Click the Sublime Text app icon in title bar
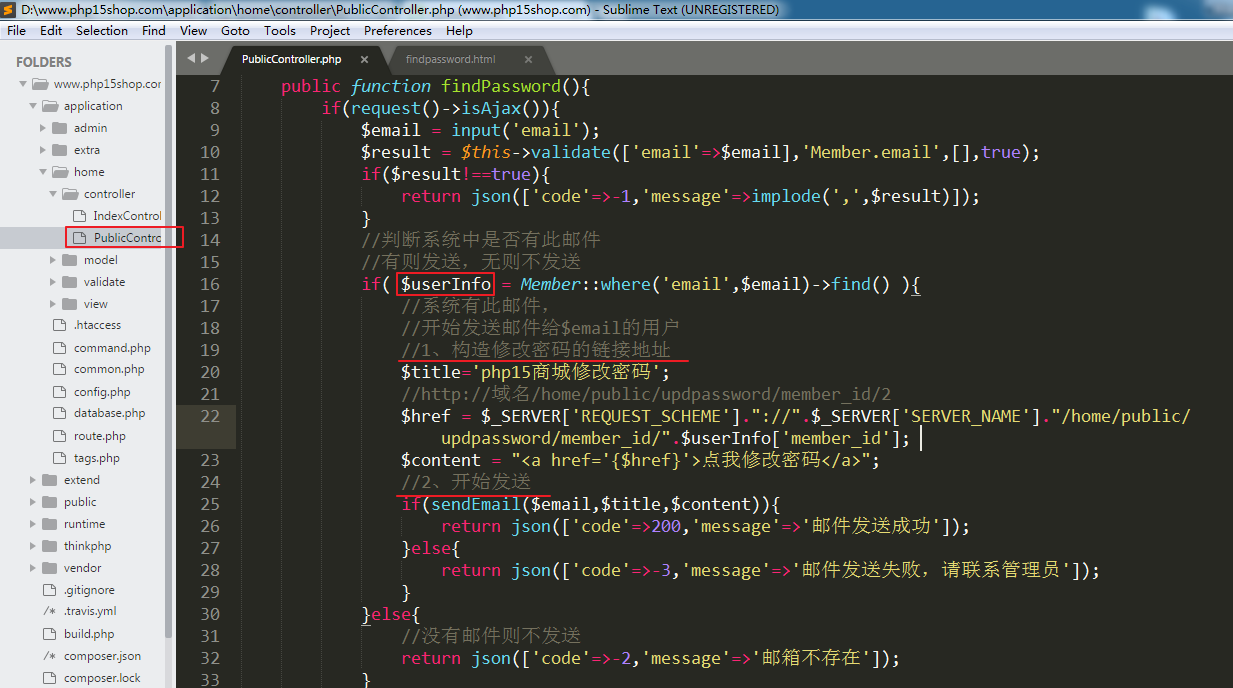 pos(9,9)
